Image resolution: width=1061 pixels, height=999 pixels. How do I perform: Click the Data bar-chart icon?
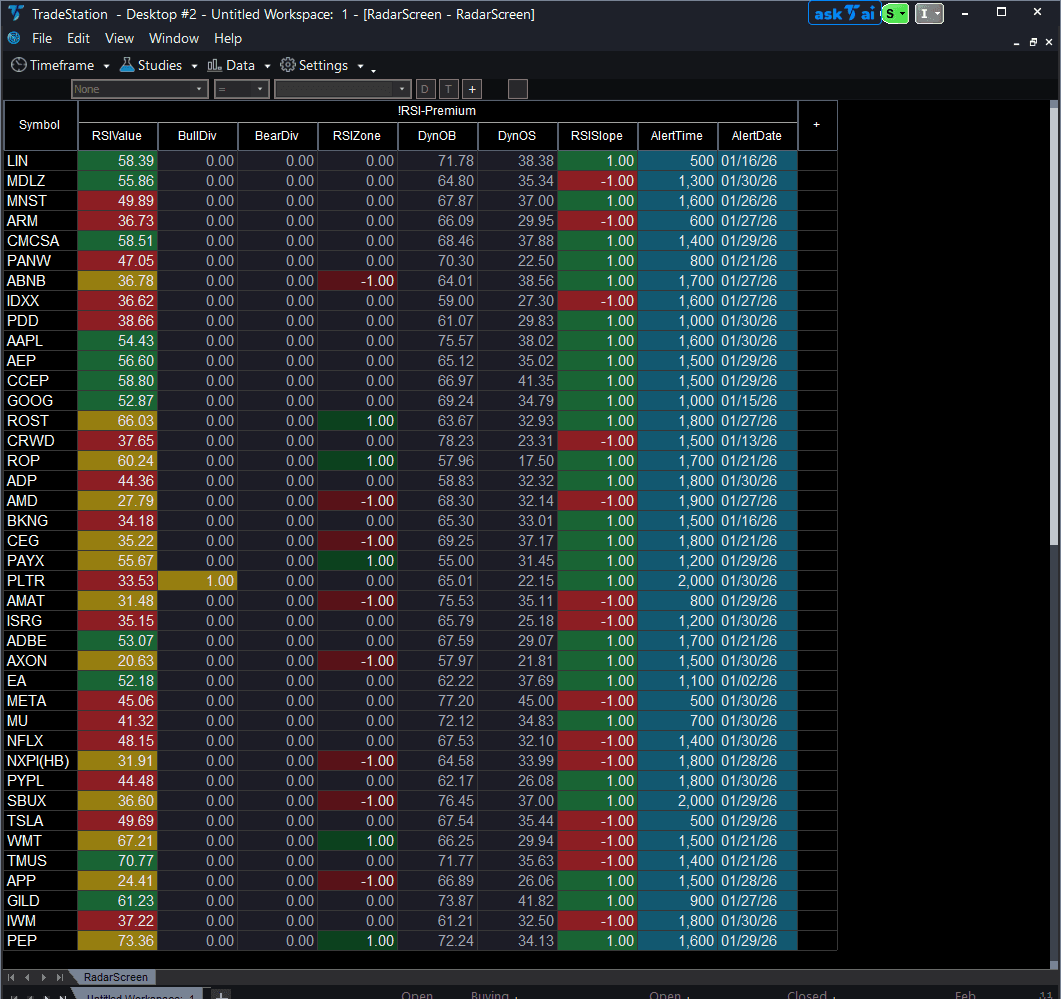coord(213,64)
